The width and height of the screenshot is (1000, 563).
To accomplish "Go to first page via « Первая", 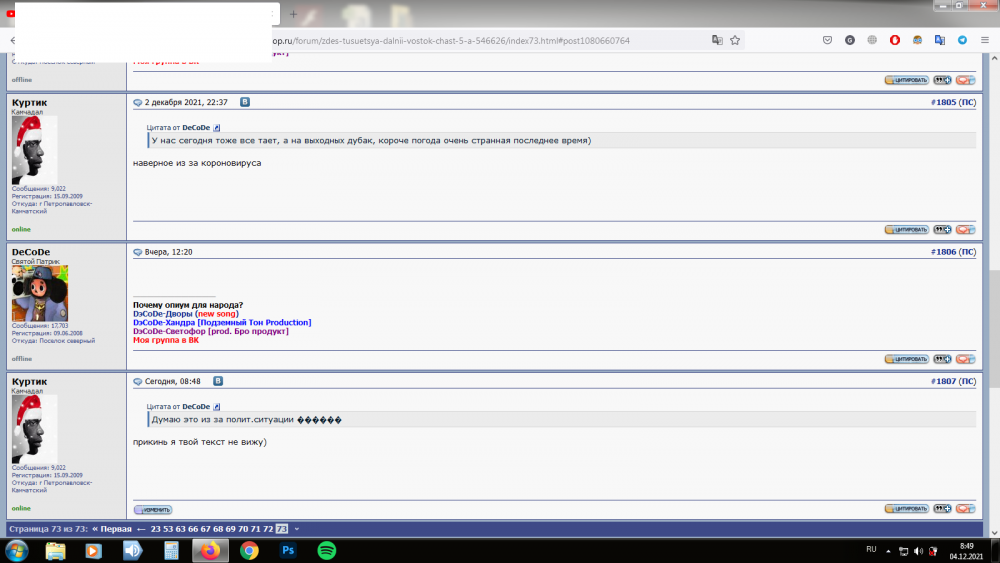I will [x=112, y=529].
